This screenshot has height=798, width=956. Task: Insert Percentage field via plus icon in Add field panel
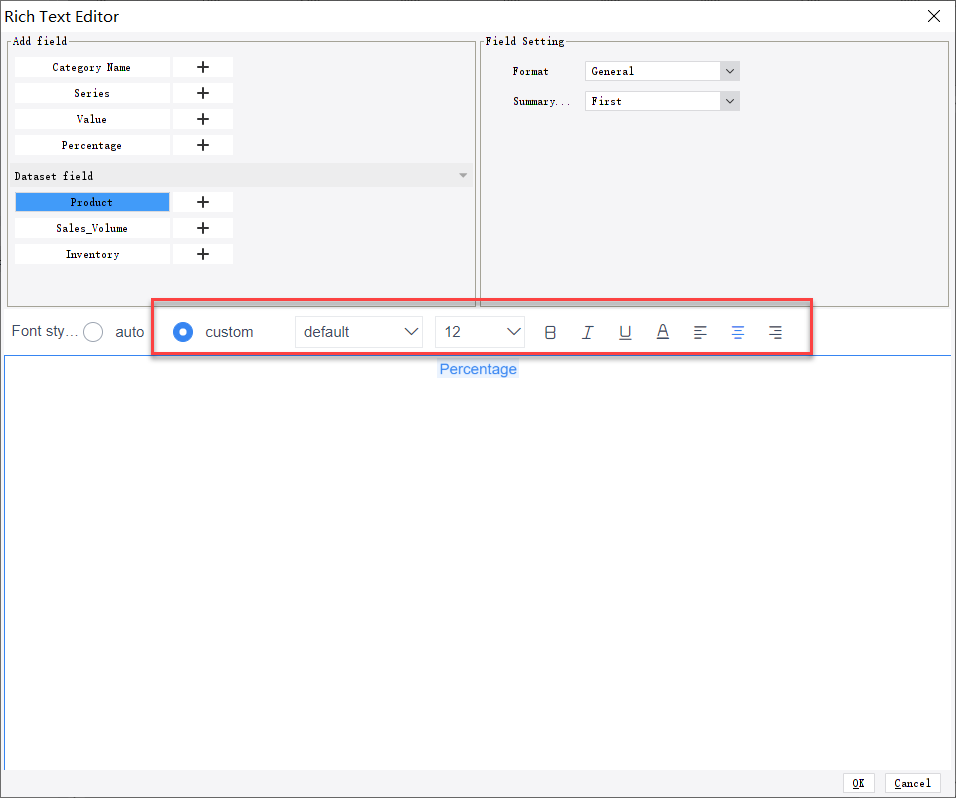click(x=202, y=145)
